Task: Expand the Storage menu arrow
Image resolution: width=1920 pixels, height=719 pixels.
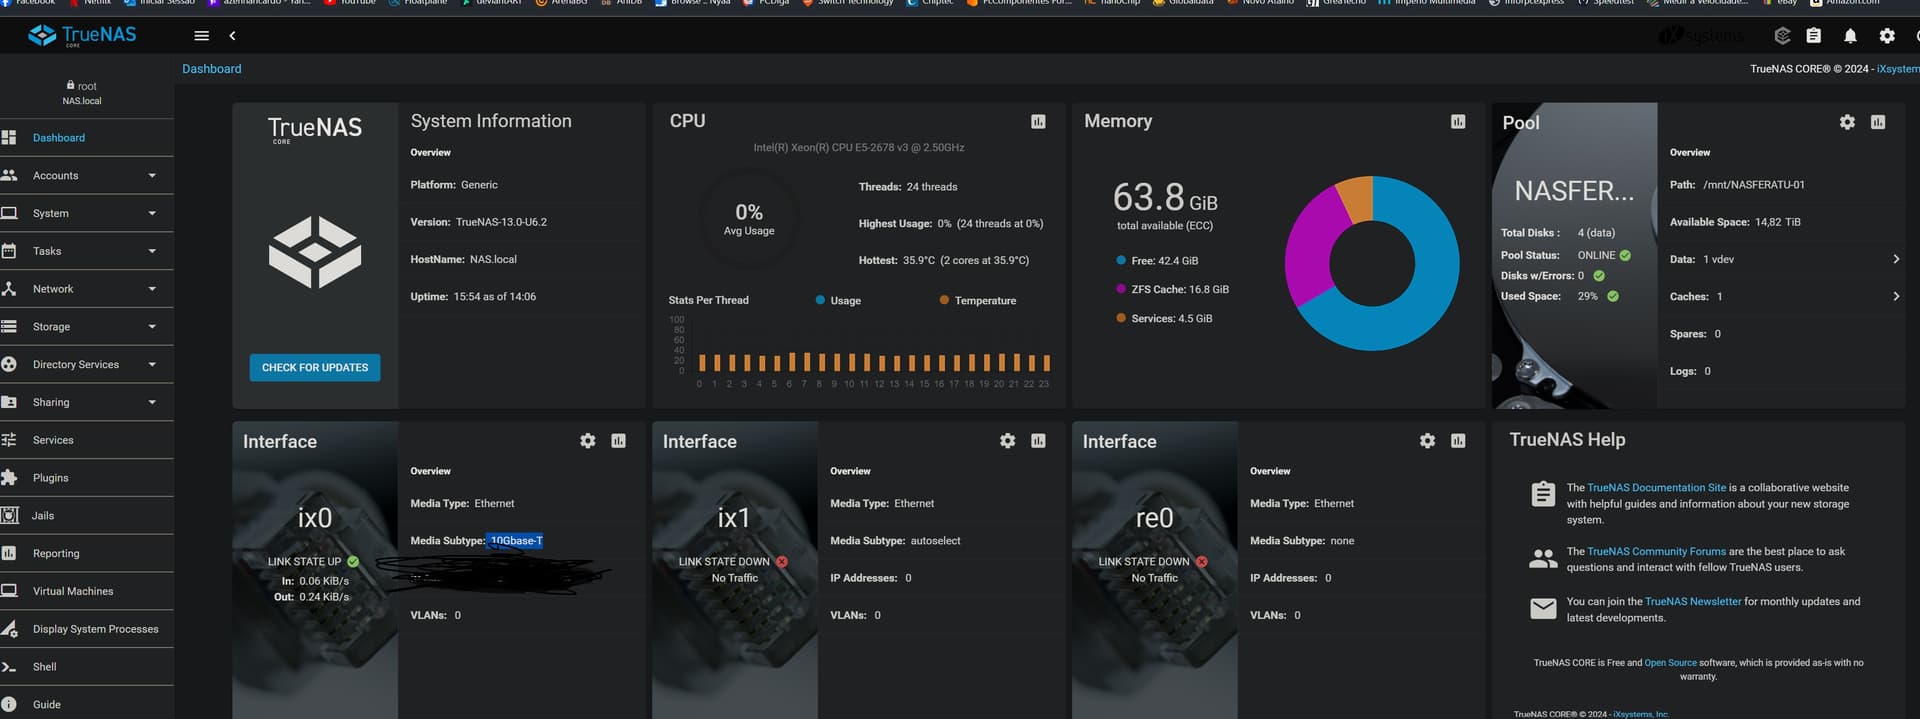Action: point(152,327)
